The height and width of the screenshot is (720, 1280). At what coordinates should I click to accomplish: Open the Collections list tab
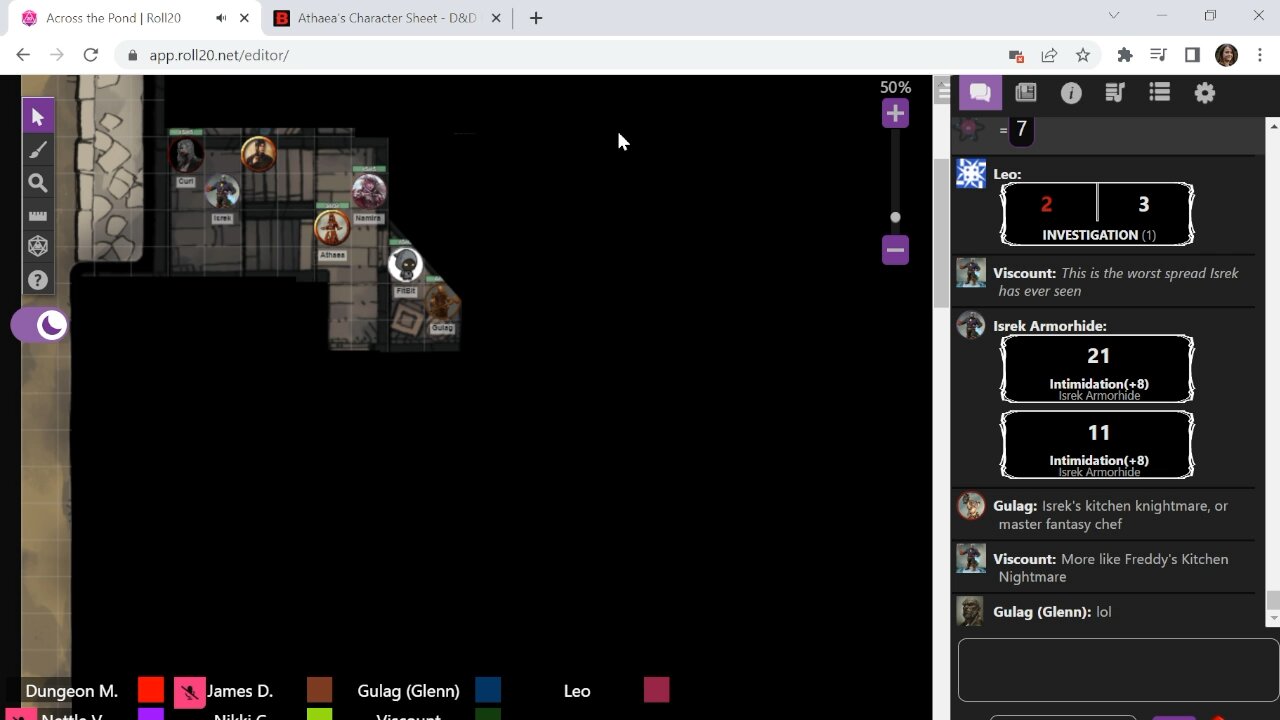1160,93
